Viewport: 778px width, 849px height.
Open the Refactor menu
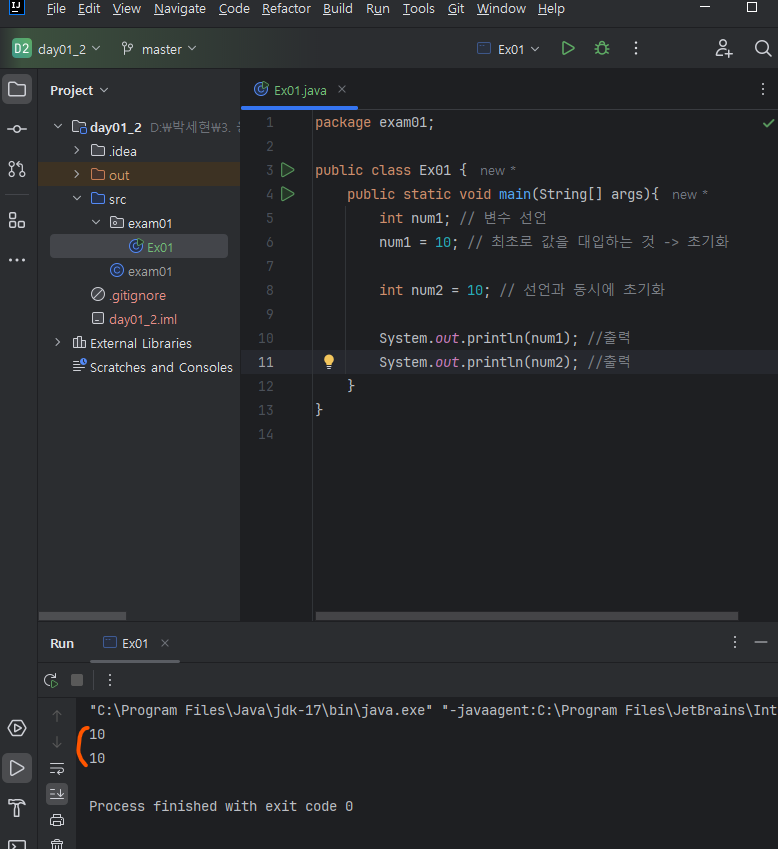point(286,9)
